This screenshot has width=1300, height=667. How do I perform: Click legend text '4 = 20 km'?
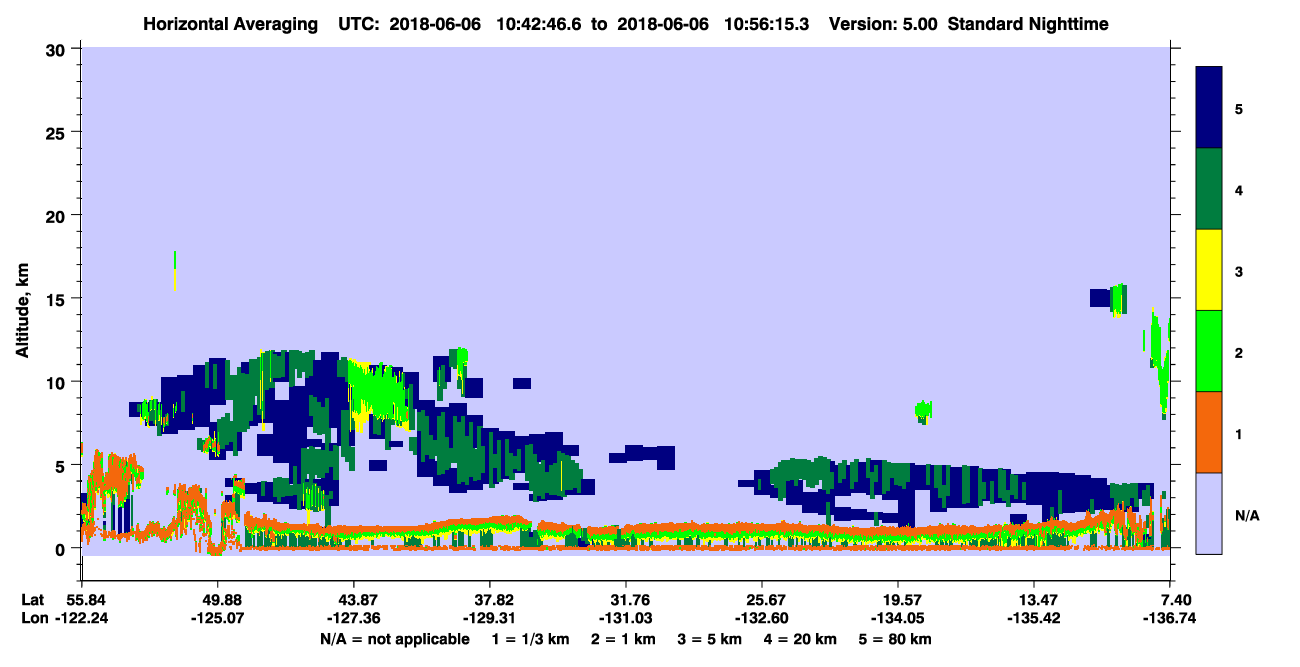click(802, 639)
